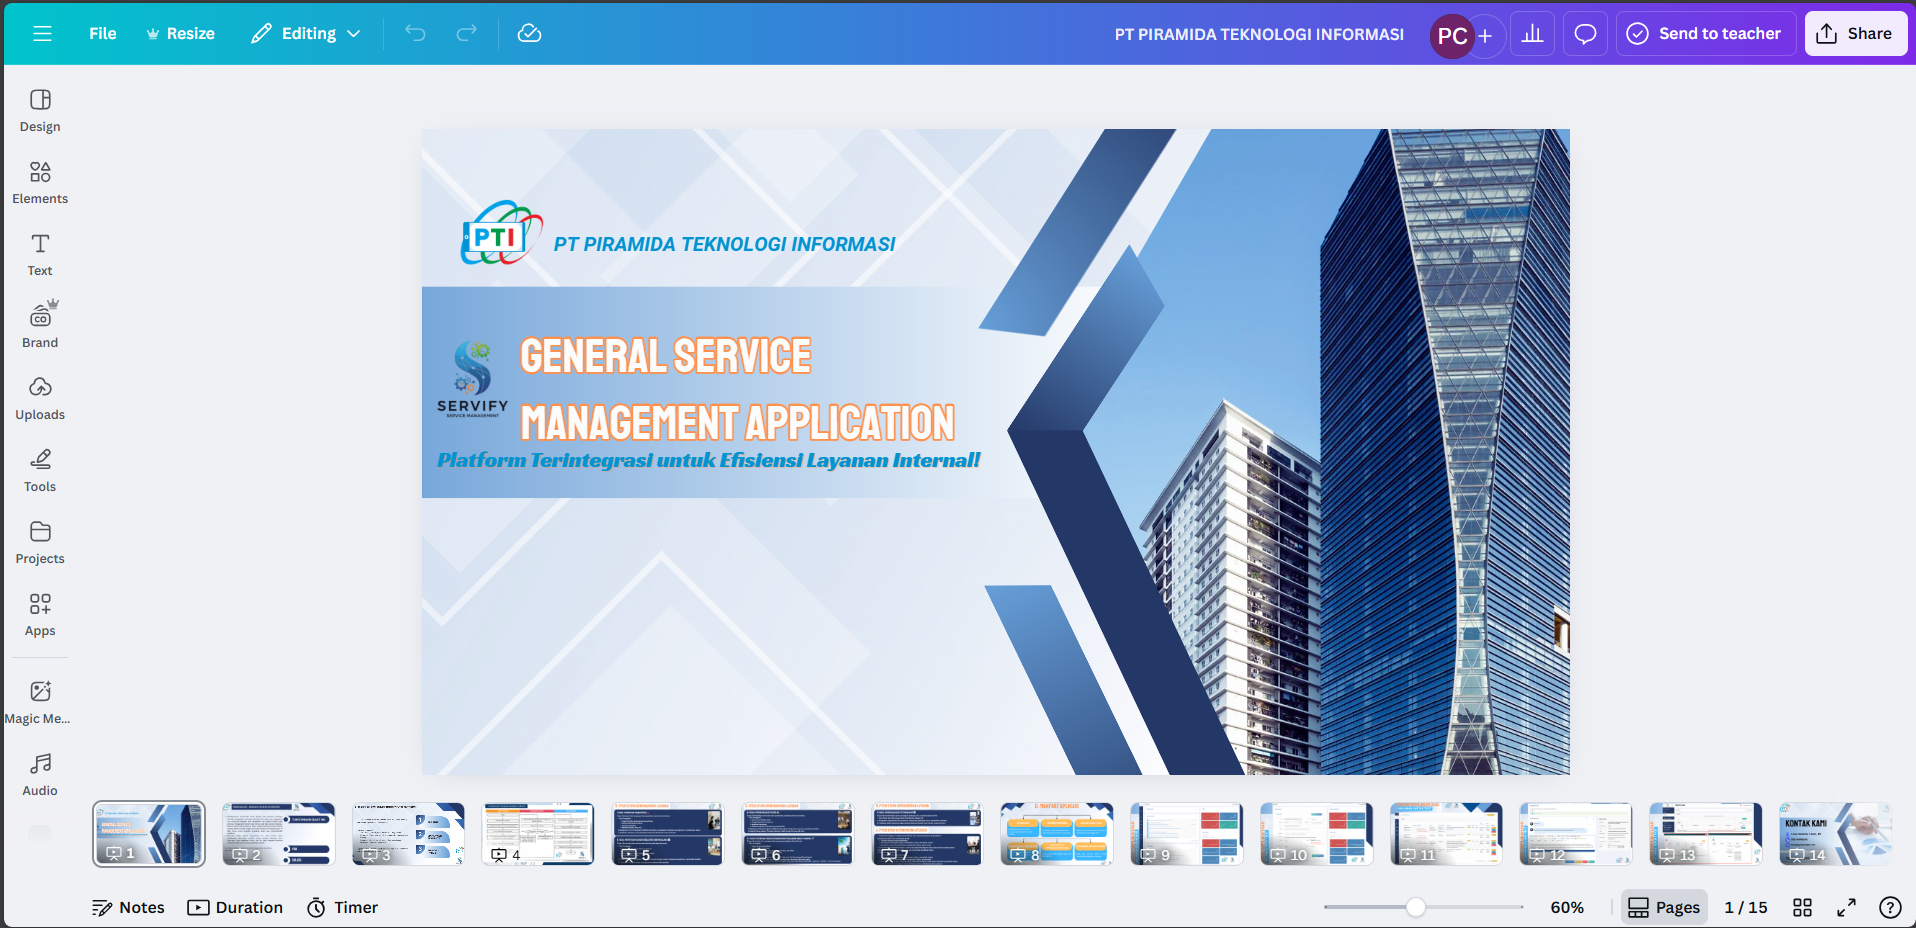Image resolution: width=1916 pixels, height=928 pixels.
Task: Switch to grid view
Action: click(1802, 907)
